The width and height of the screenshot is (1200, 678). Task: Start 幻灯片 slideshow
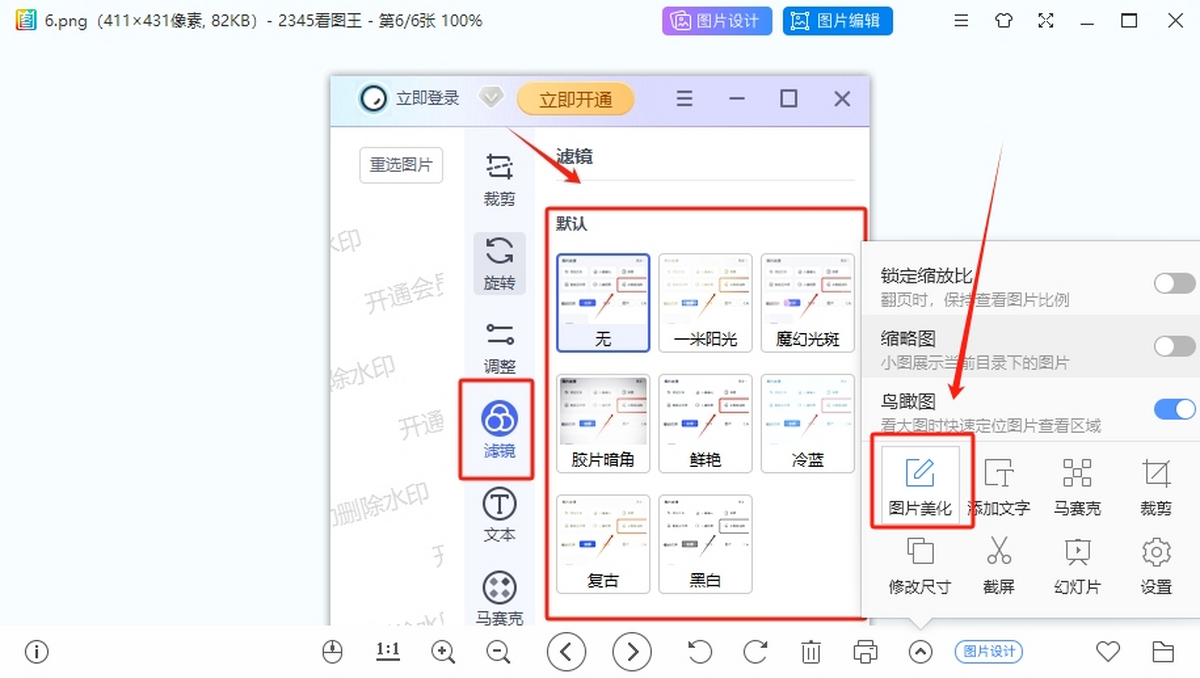click(1077, 565)
